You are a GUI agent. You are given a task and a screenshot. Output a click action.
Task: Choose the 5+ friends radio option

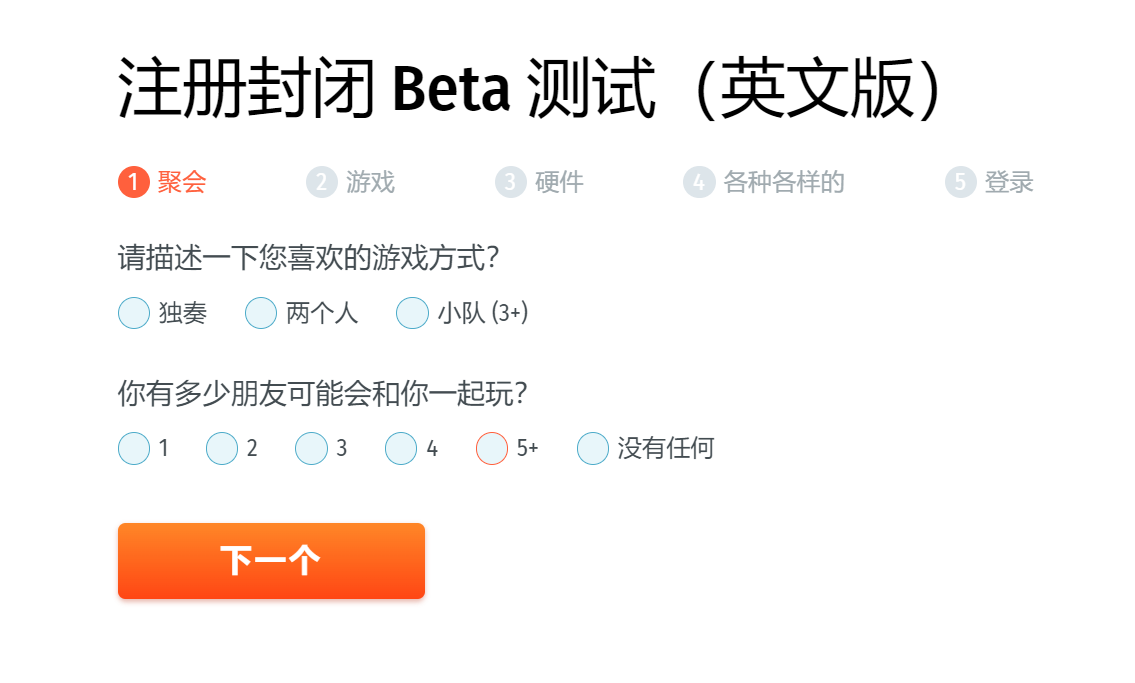point(491,448)
